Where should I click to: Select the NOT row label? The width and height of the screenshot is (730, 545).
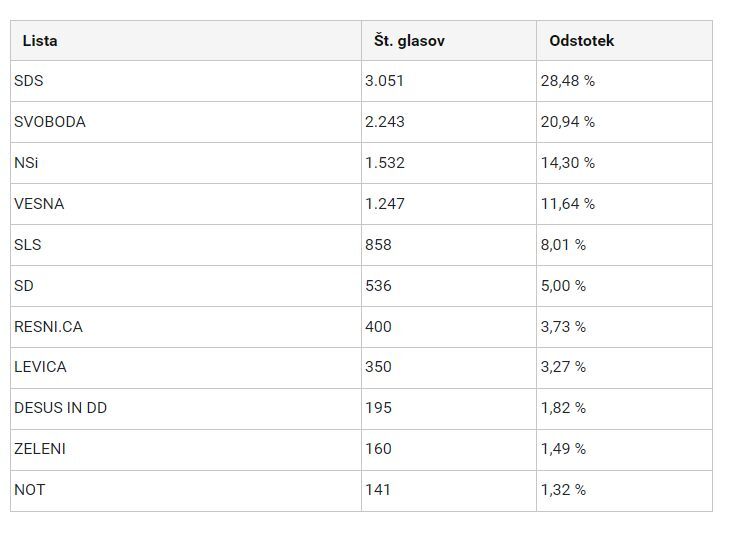click(x=30, y=490)
